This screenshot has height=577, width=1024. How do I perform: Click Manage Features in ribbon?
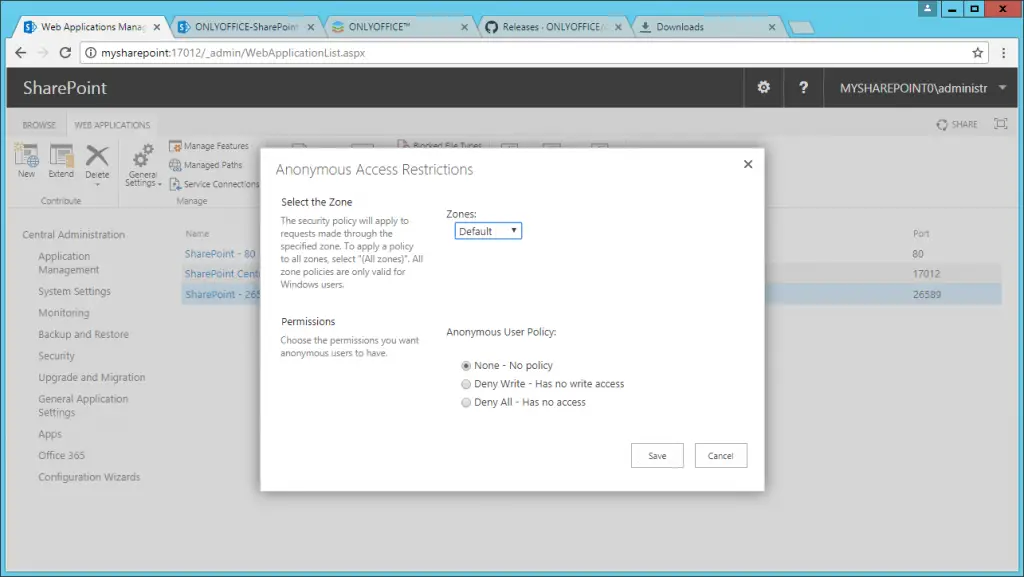coord(209,146)
